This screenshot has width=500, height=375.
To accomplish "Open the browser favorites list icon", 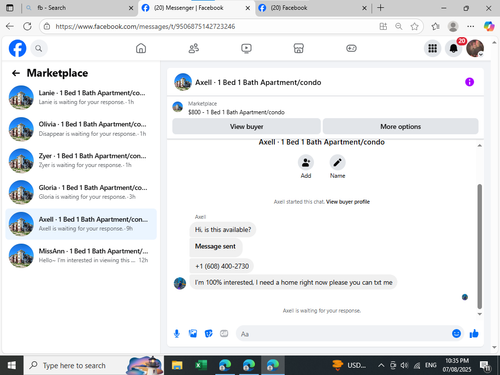I will tap(435, 26).
